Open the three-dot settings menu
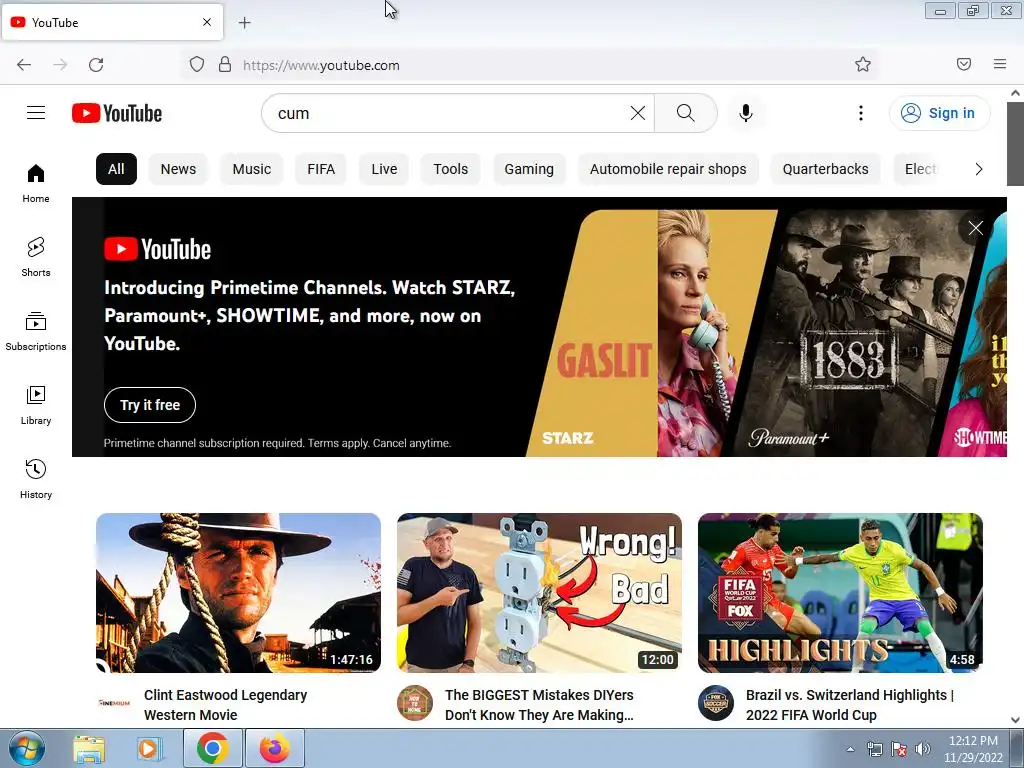This screenshot has height=768, width=1024. click(861, 113)
